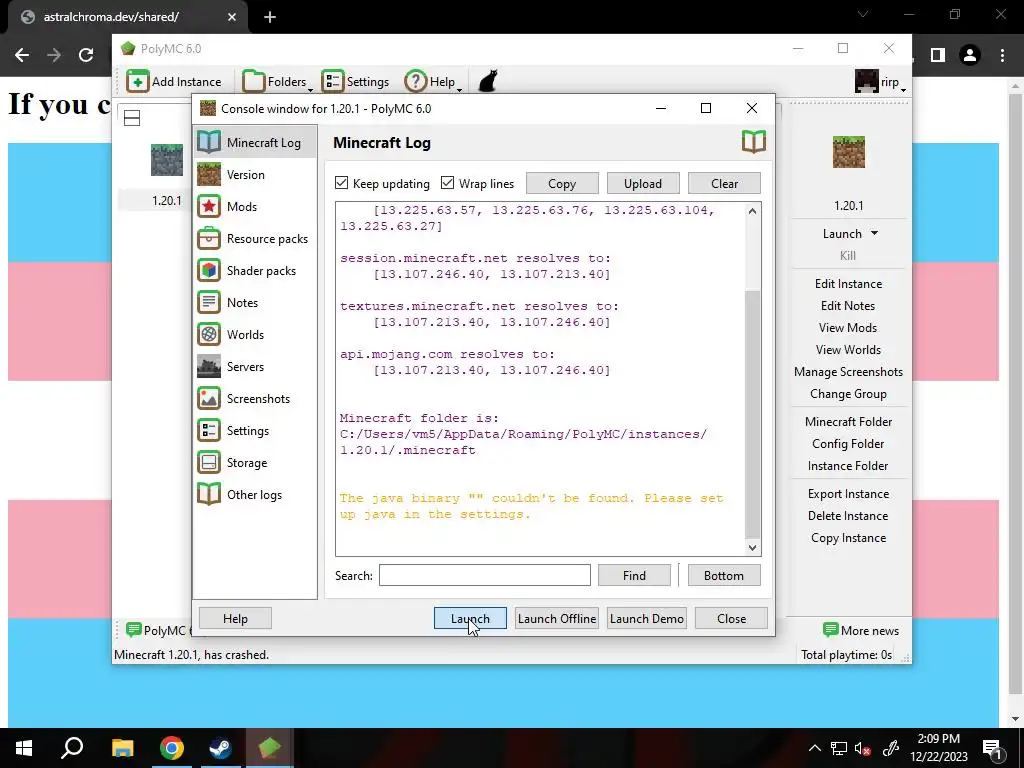Click Edit Notes in PolyMC sidebar
Image resolution: width=1024 pixels, height=768 pixels.
tap(848, 306)
